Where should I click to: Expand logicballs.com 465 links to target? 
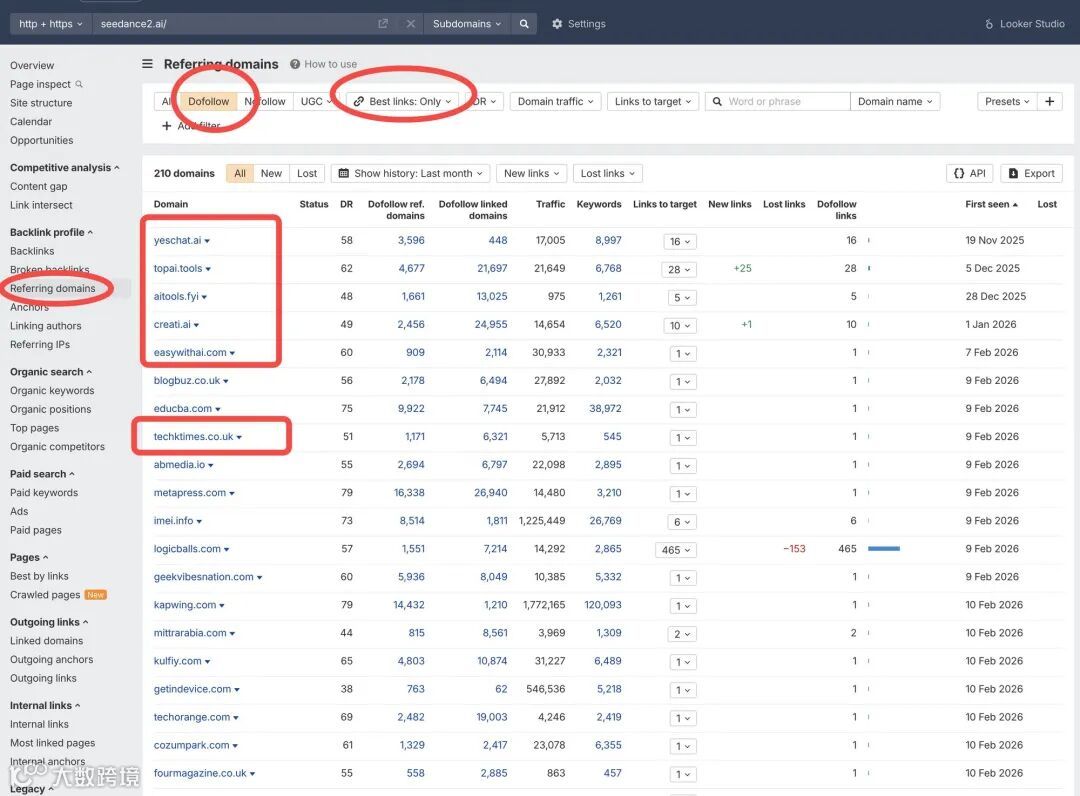[x=675, y=549]
